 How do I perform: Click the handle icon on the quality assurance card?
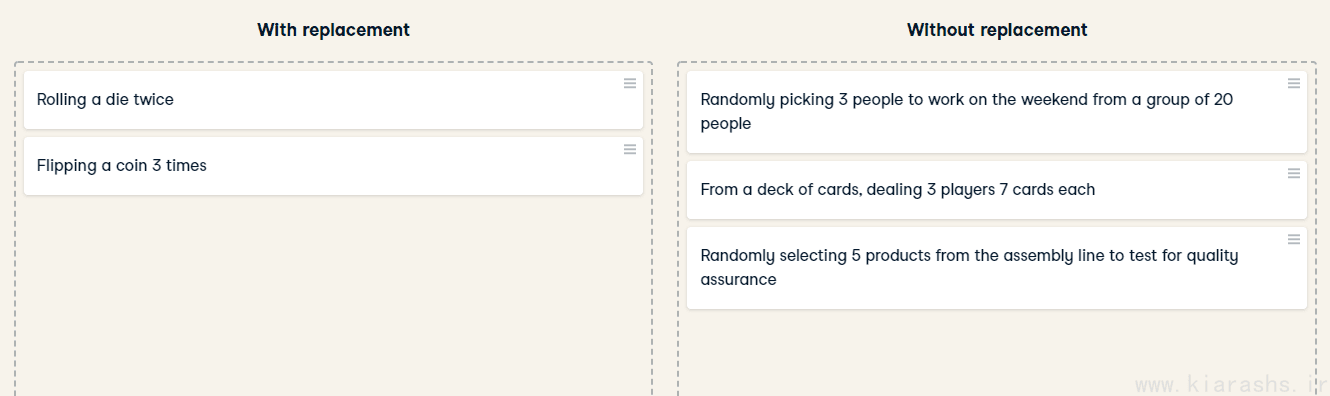pyautogui.click(x=1294, y=240)
